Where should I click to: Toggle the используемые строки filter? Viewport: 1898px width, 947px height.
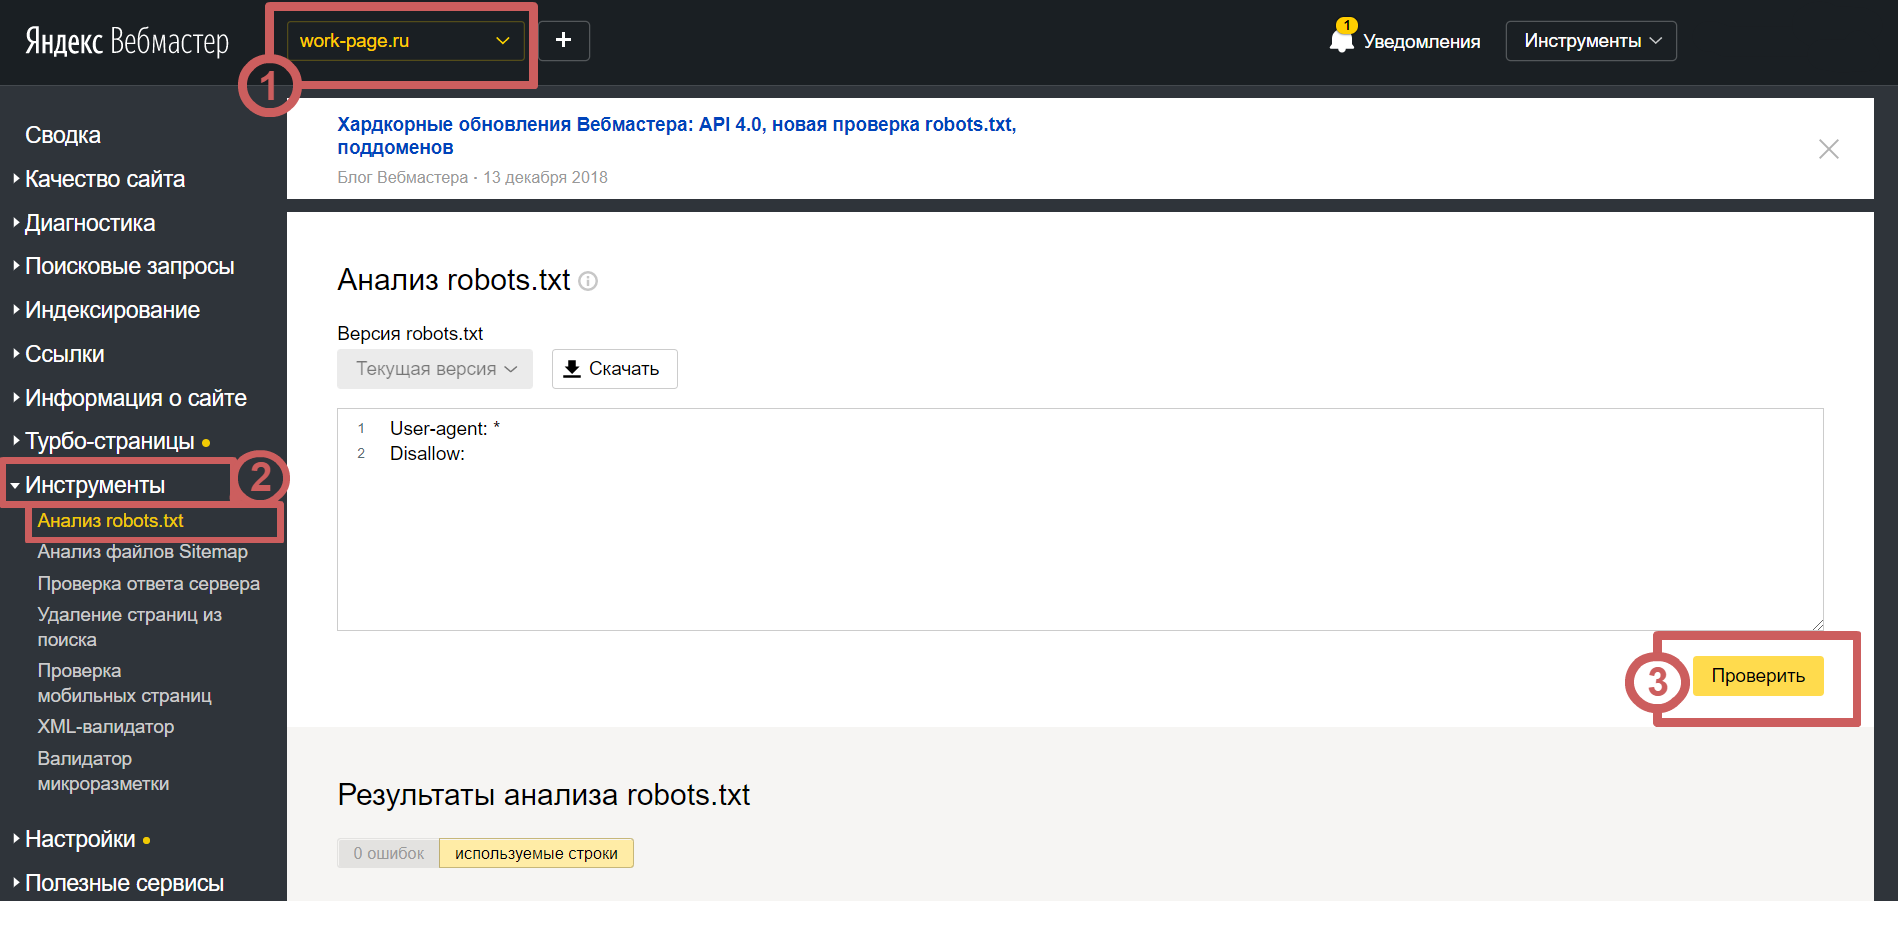tap(536, 853)
